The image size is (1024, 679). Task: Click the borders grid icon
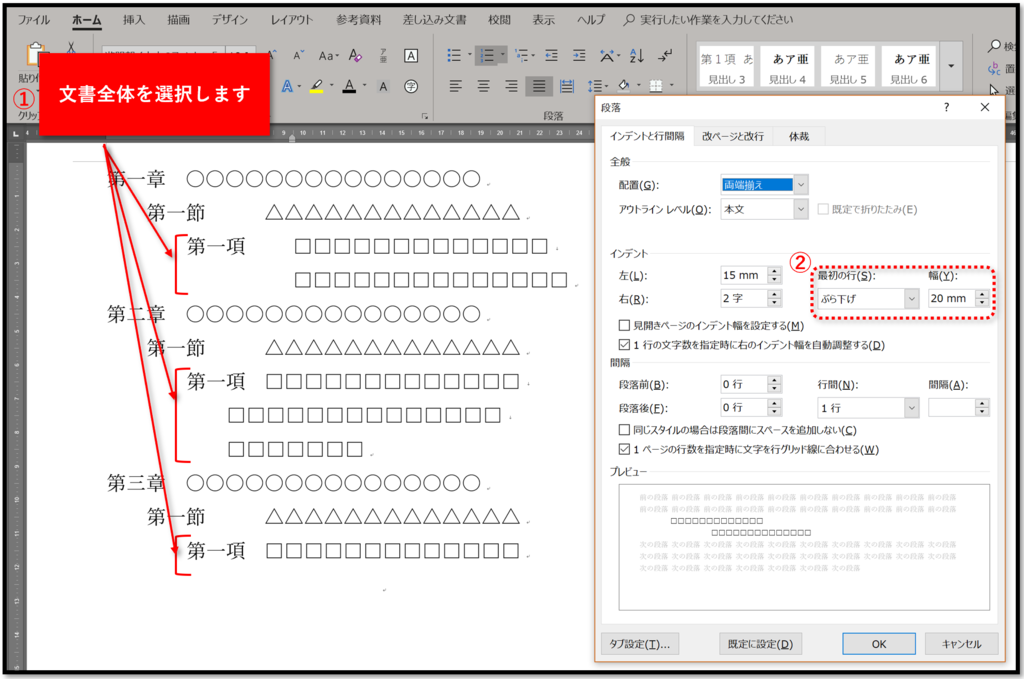656,86
